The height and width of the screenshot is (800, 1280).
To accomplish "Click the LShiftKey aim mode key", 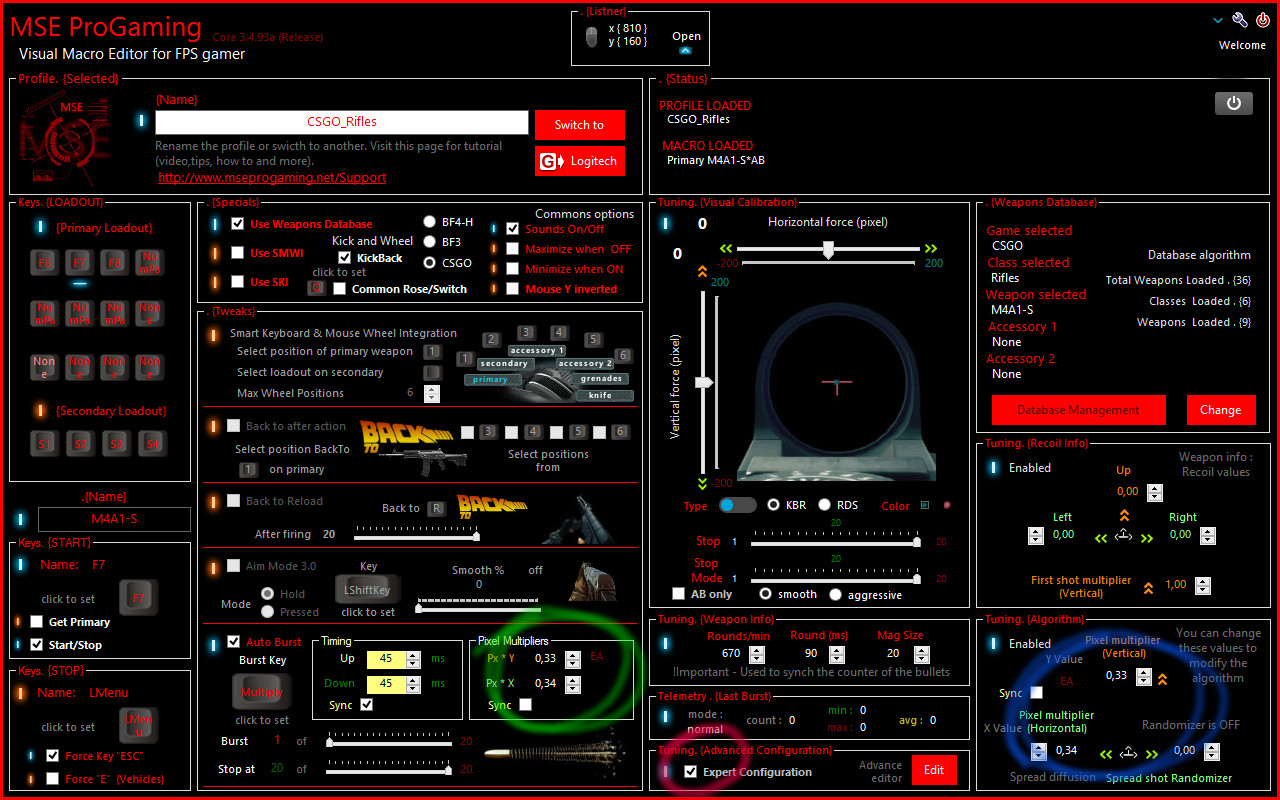I will tap(367, 590).
